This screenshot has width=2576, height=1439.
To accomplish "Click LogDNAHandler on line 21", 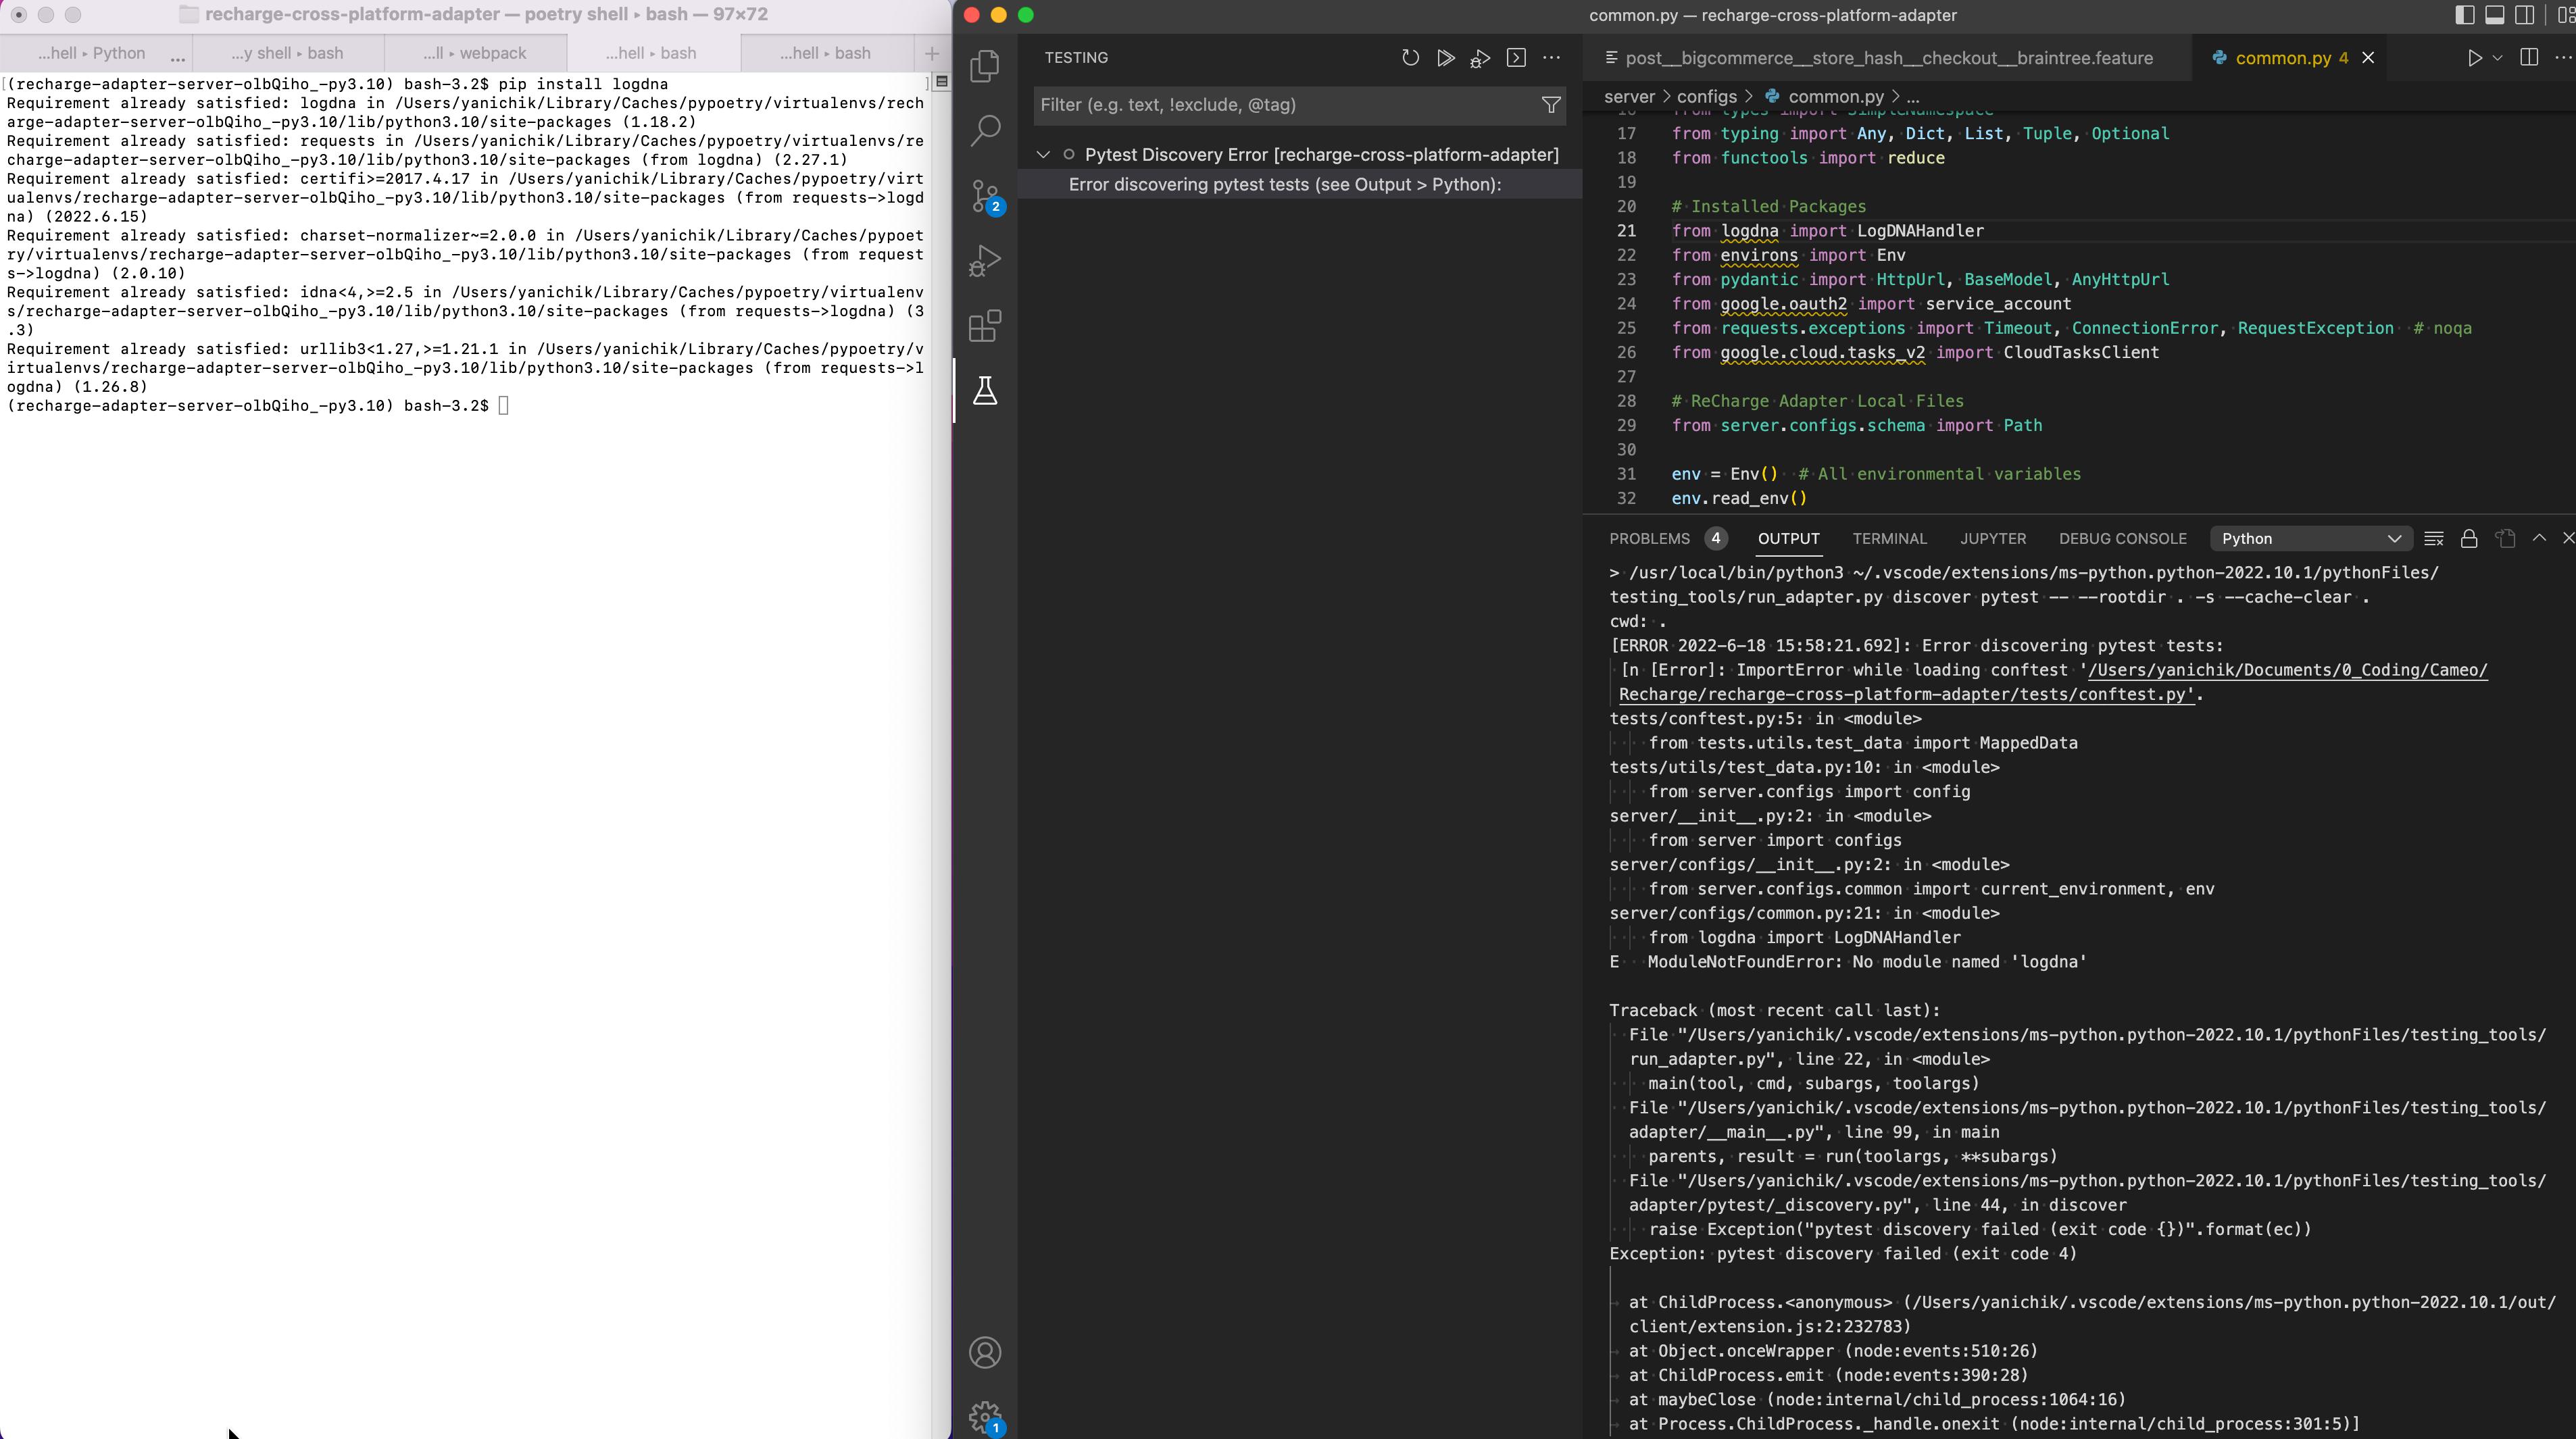I will [x=1920, y=231].
